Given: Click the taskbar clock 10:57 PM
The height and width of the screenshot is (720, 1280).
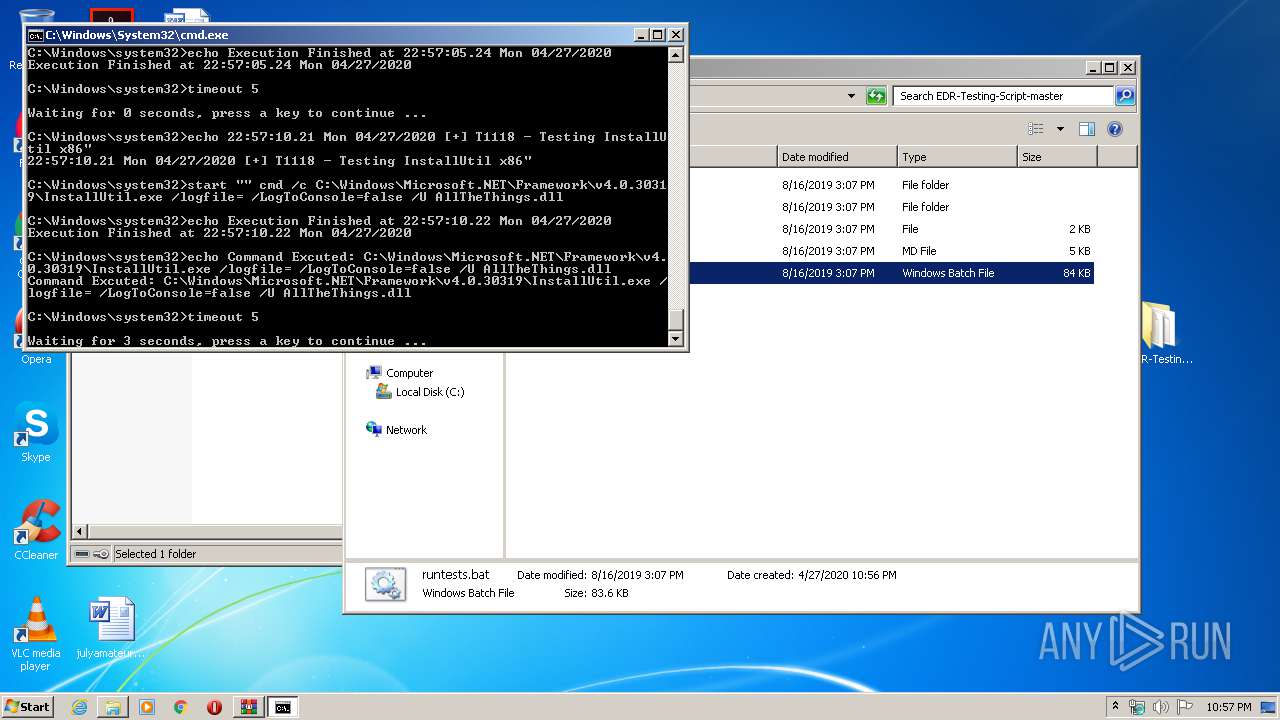Looking at the screenshot, I should pos(1227,707).
